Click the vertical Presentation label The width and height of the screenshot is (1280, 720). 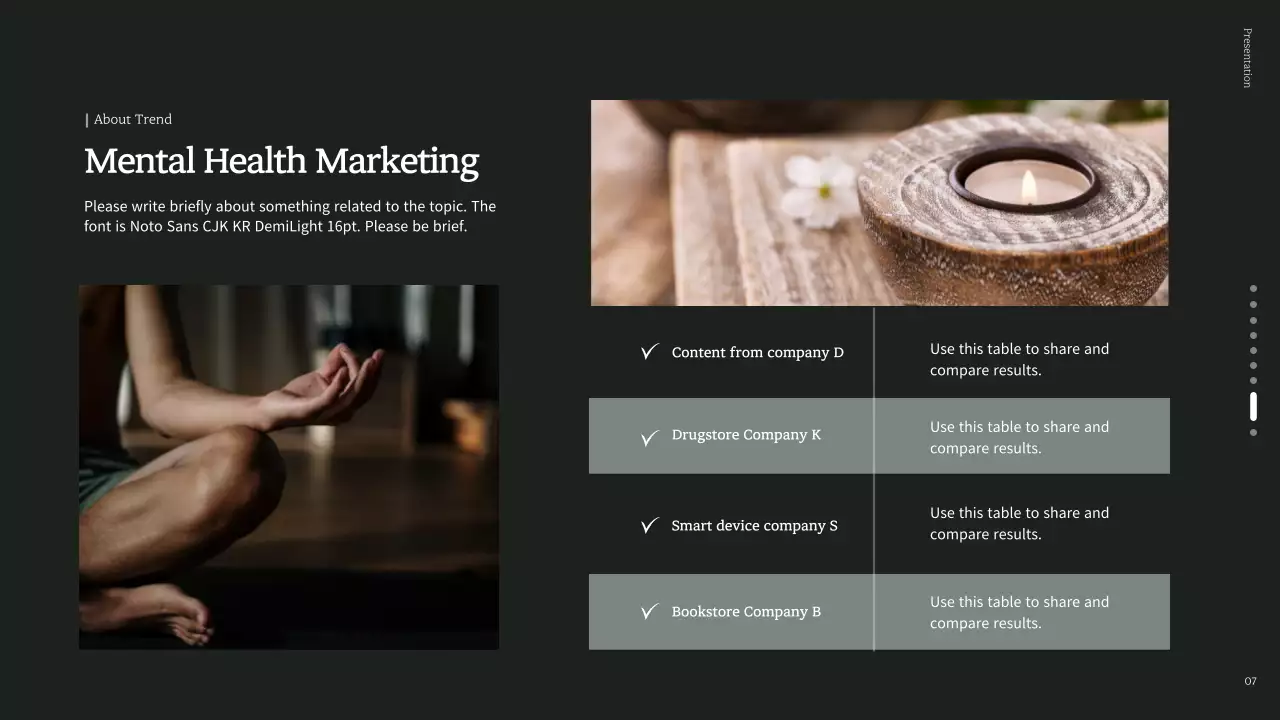(1247, 58)
